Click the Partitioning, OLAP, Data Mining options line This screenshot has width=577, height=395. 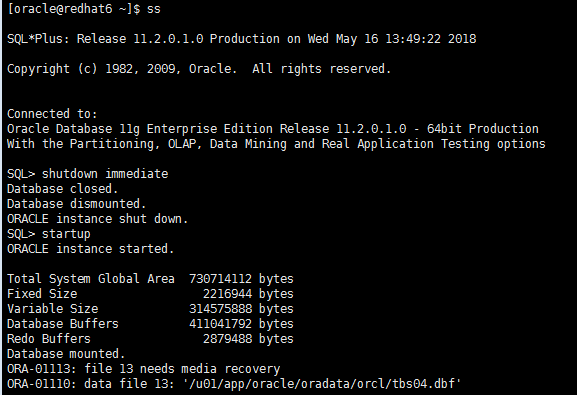276,144
